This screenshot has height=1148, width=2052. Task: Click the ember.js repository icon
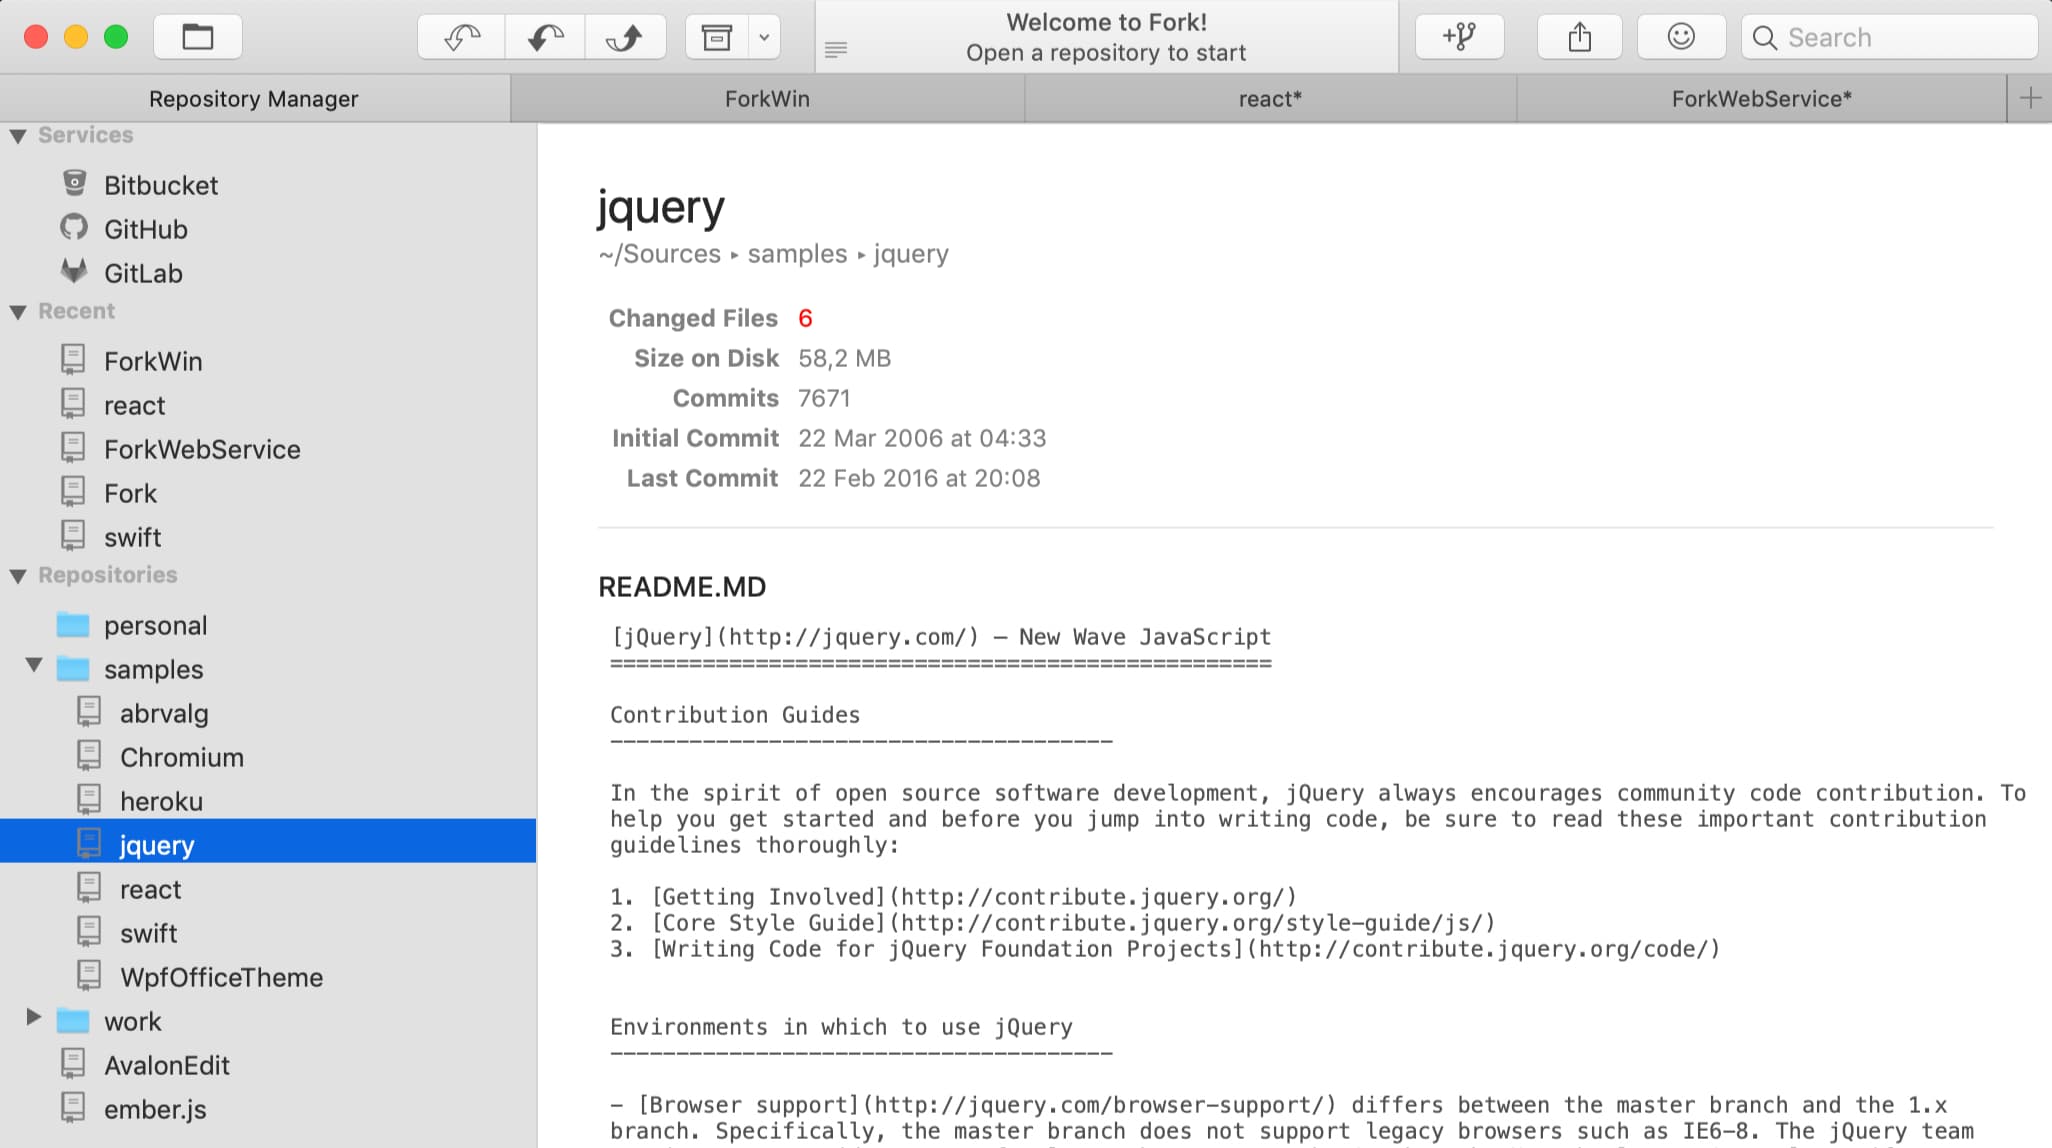[73, 1107]
